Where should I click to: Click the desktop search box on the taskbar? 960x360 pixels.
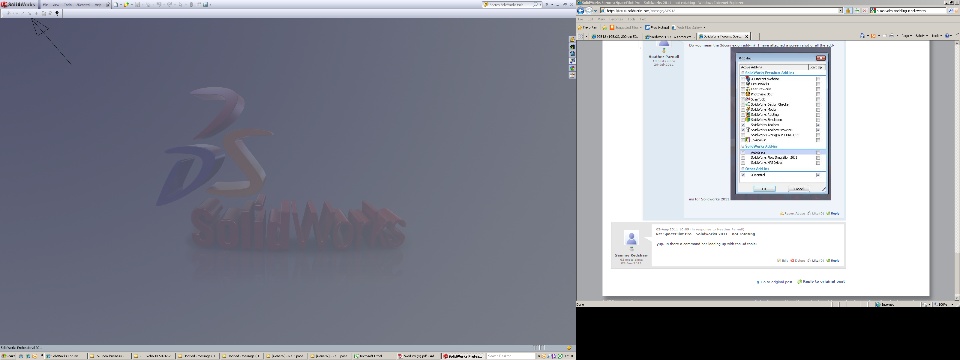[511, 356]
